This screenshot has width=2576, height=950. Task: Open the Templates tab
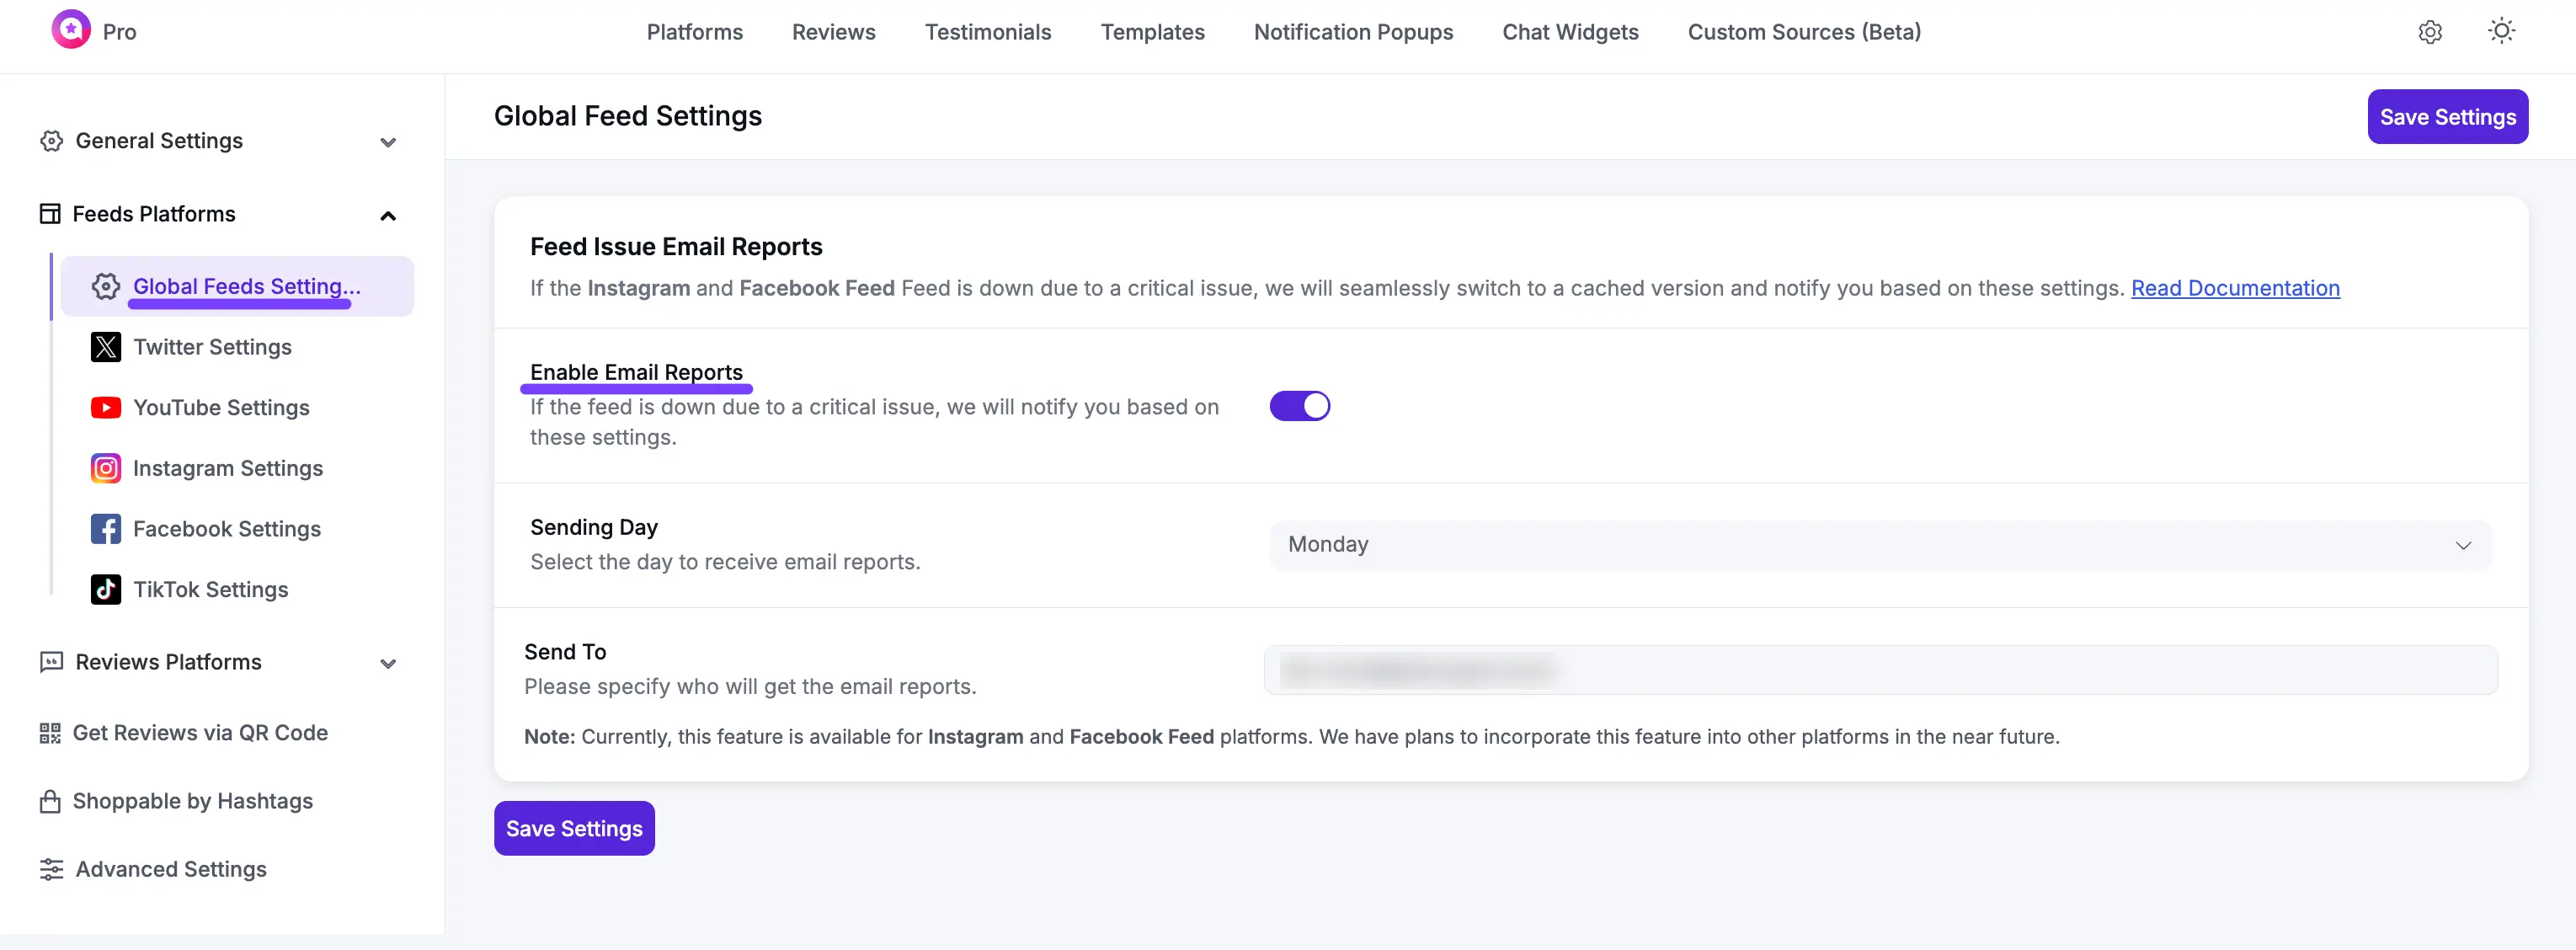[1152, 32]
